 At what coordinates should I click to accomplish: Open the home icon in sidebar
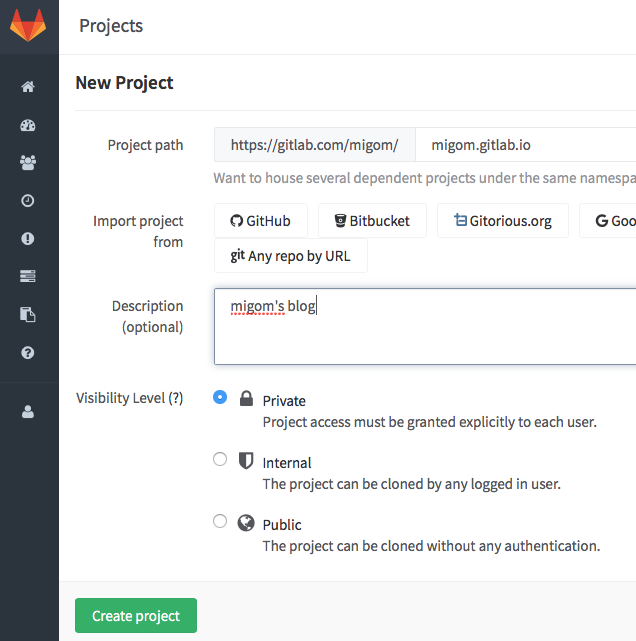coord(28,87)
